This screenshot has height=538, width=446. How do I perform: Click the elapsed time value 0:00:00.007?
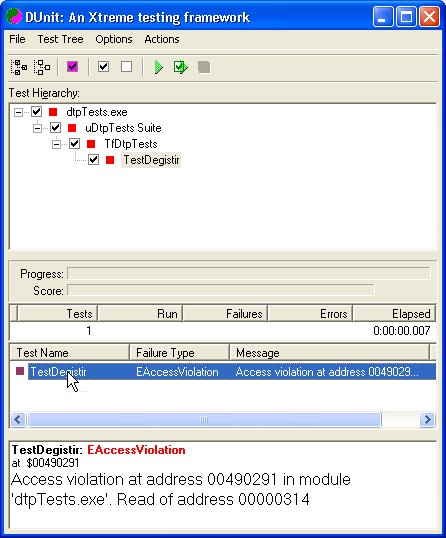pyautogui.click(x=401, y=331)
